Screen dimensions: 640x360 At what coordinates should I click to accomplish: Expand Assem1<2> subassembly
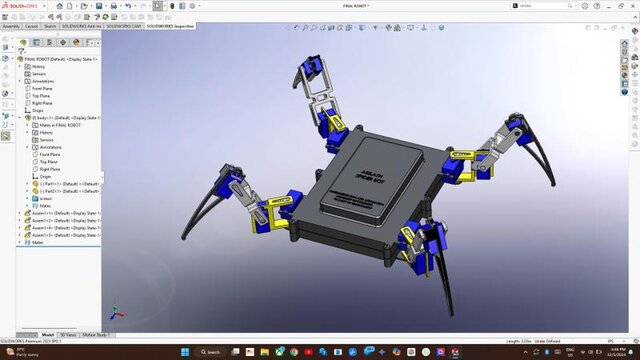click(x=20, y=221)
